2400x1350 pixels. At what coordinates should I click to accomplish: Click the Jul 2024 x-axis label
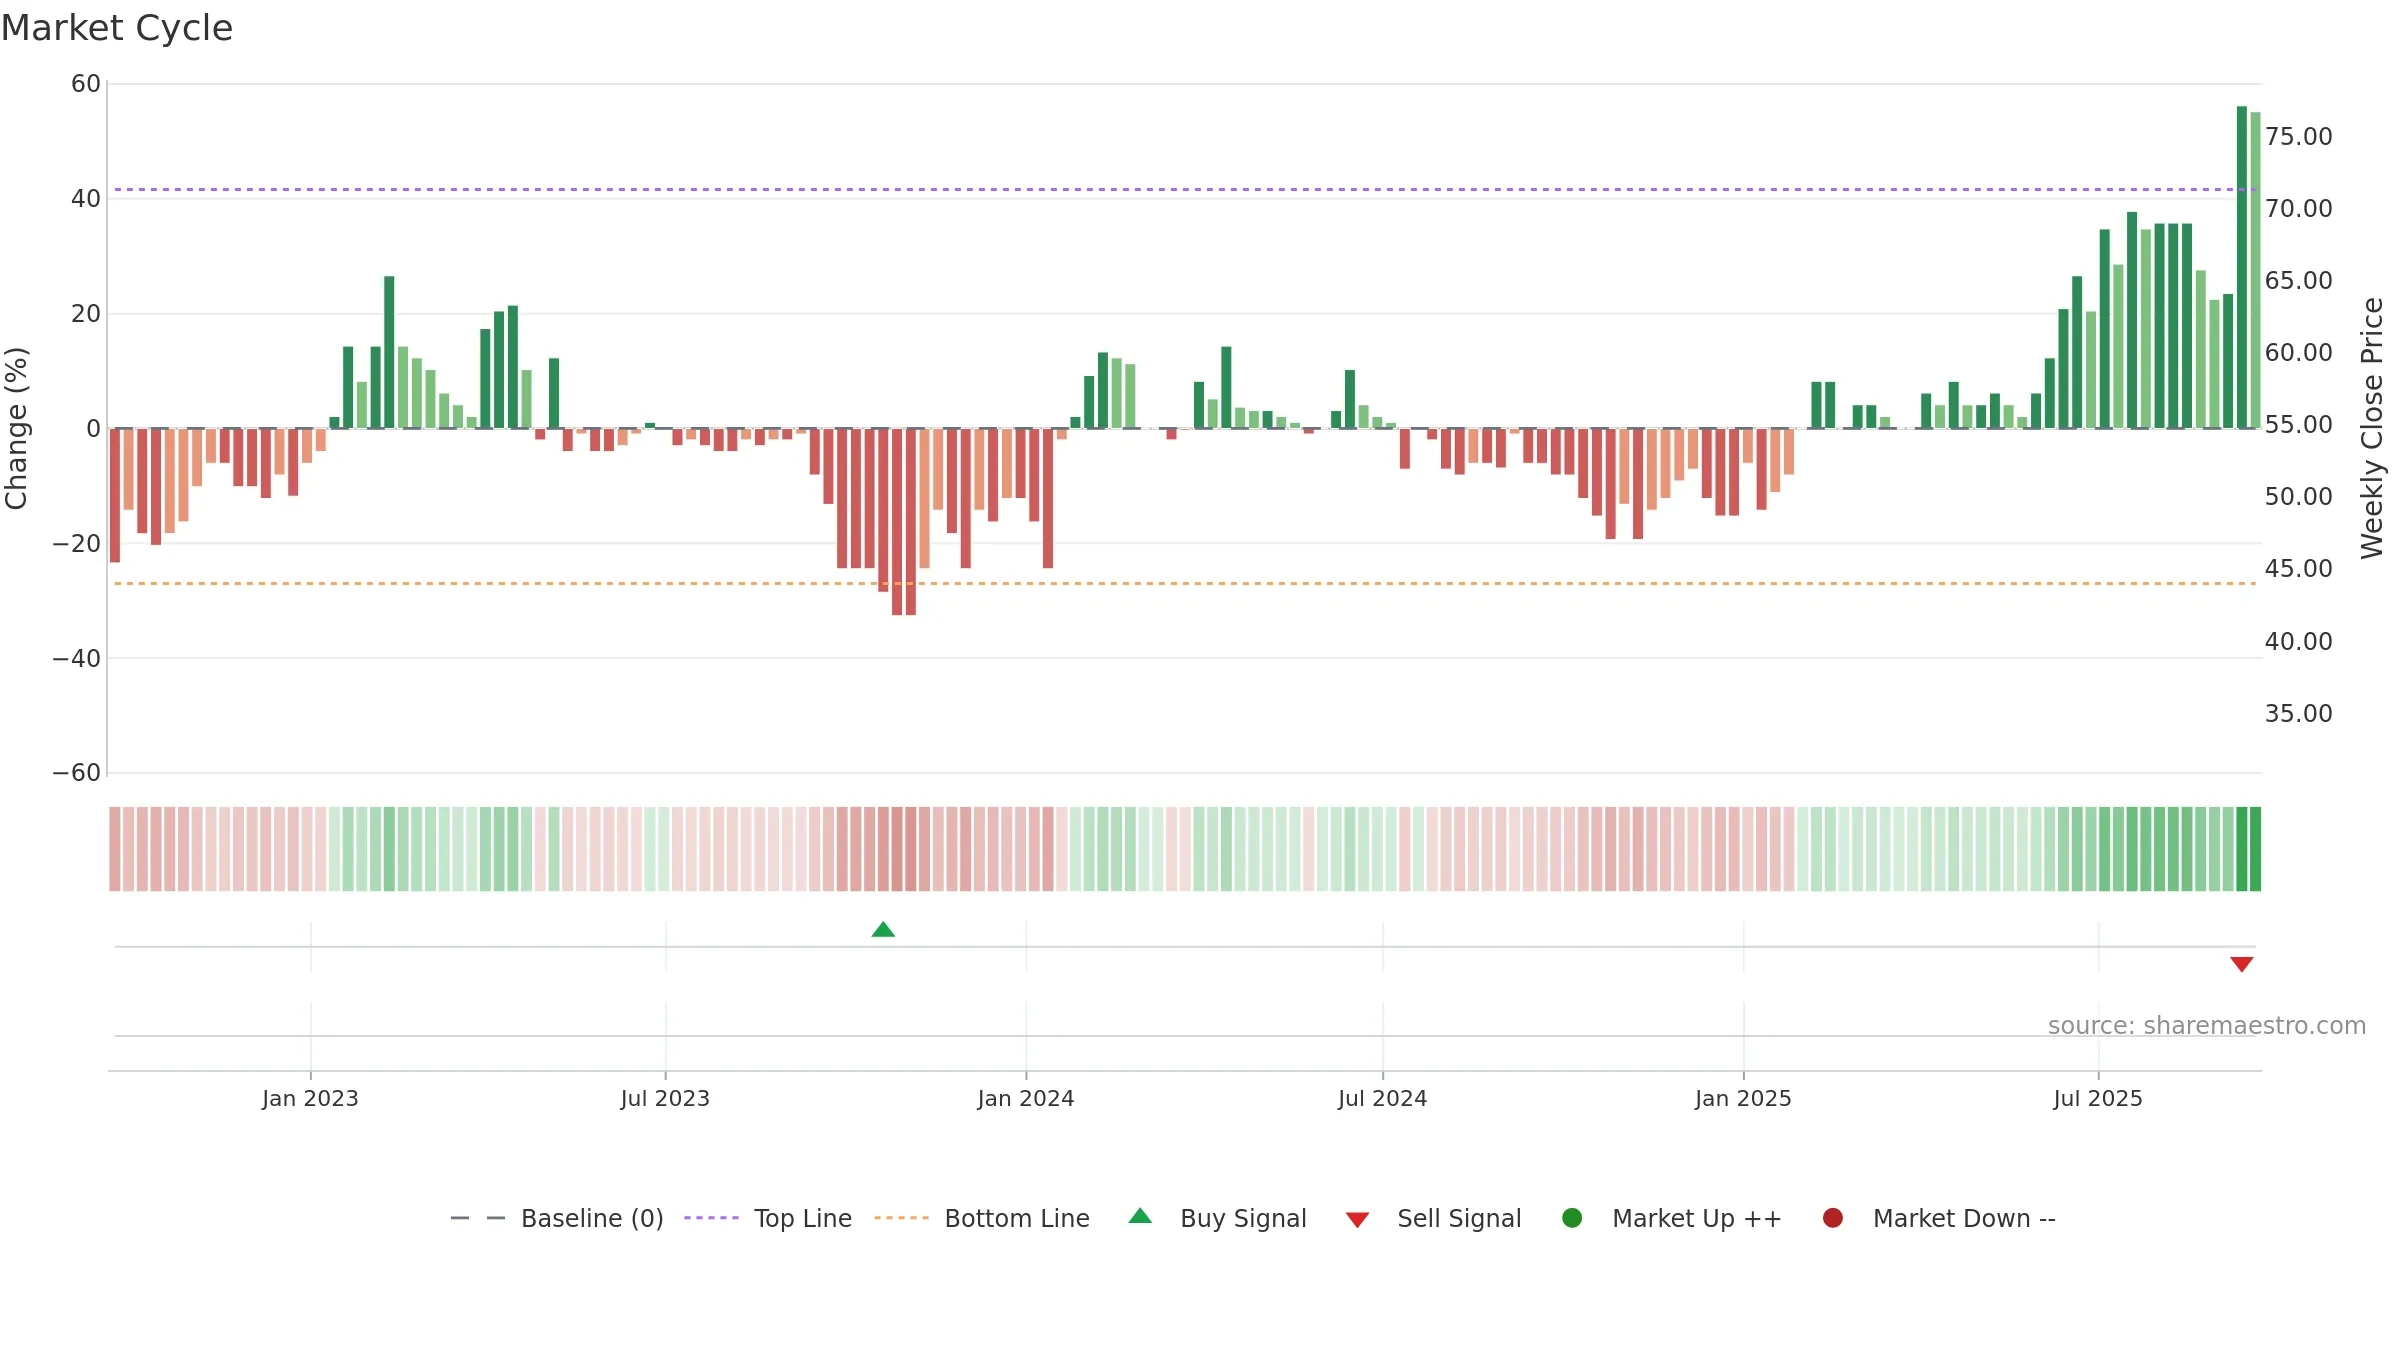click(x=1383, y=1098)
